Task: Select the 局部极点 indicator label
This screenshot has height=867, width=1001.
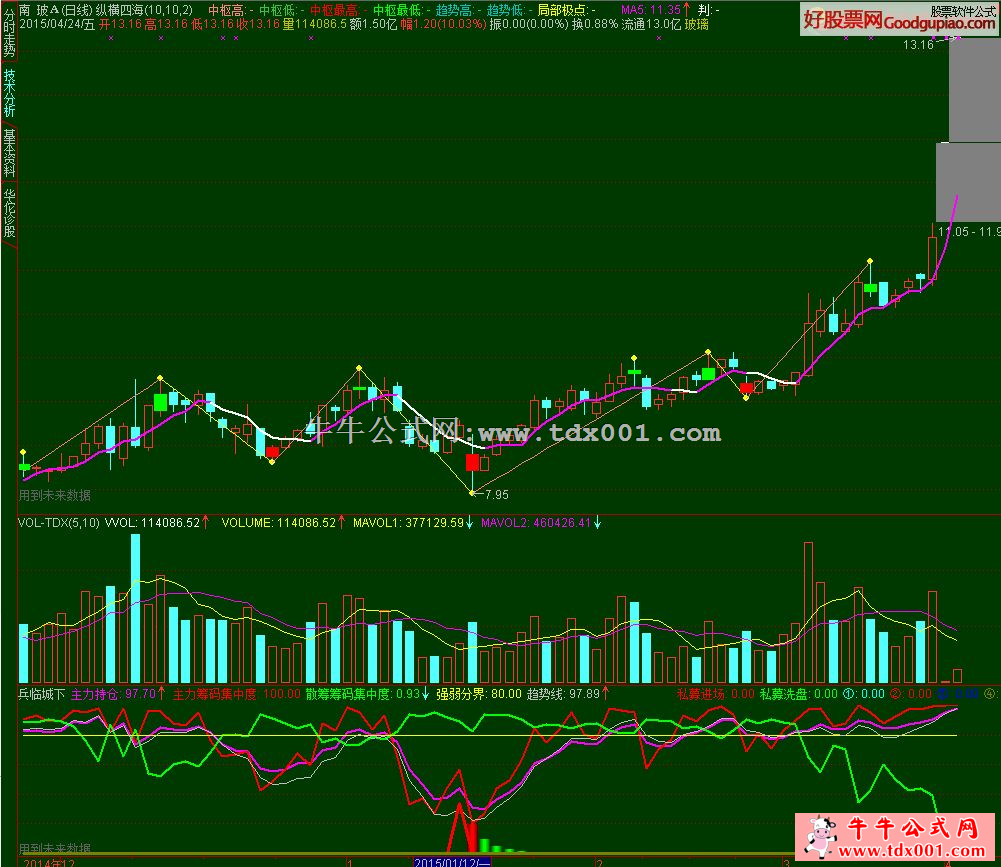Action: pos(562,10)
